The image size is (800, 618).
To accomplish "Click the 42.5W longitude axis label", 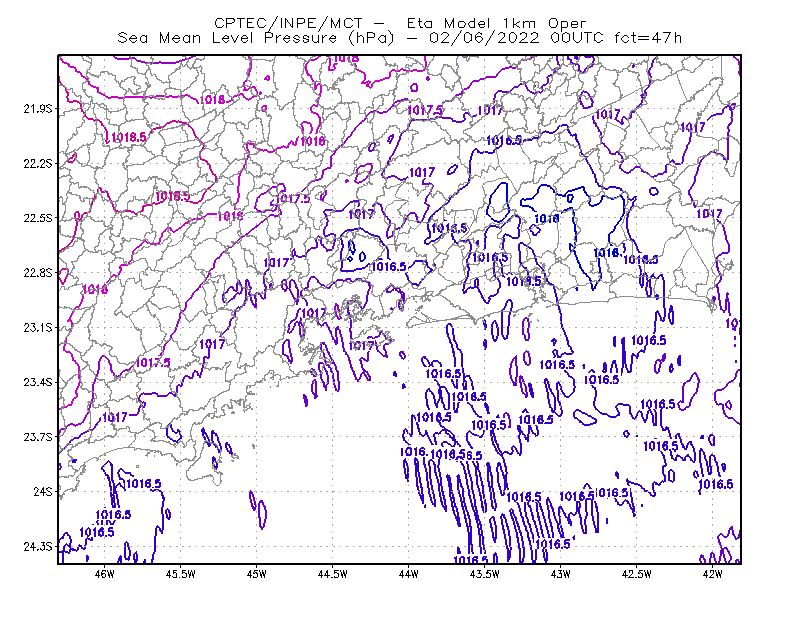I will (x=636, y=574).
